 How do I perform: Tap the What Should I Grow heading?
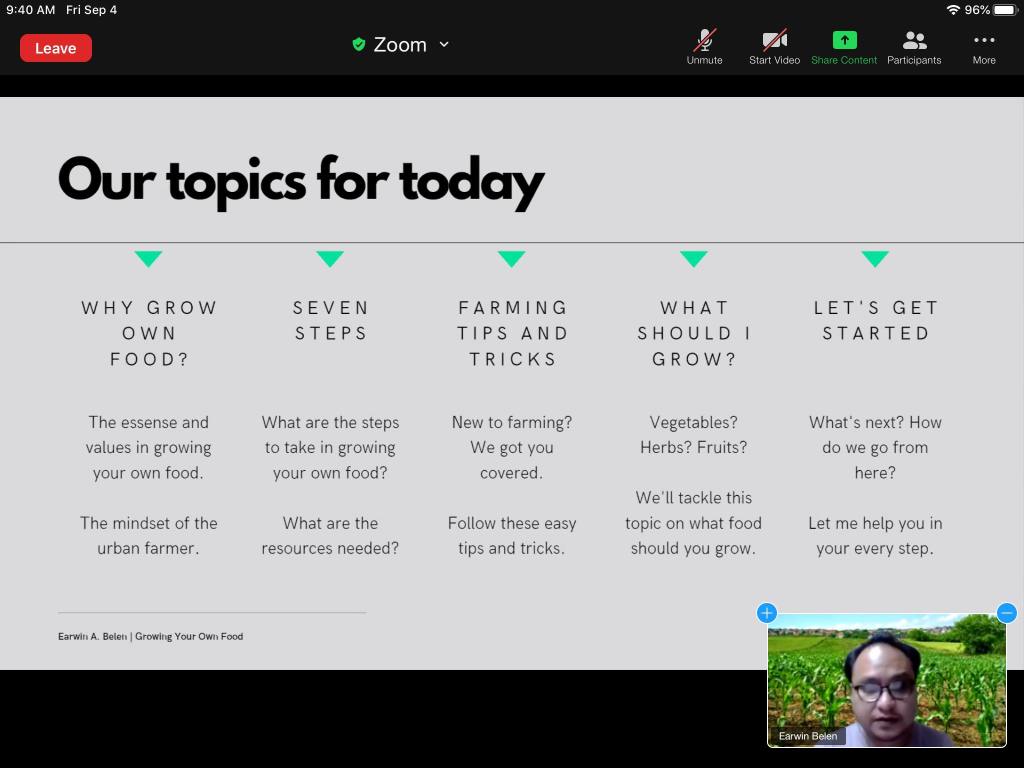(x=693, y=333)
